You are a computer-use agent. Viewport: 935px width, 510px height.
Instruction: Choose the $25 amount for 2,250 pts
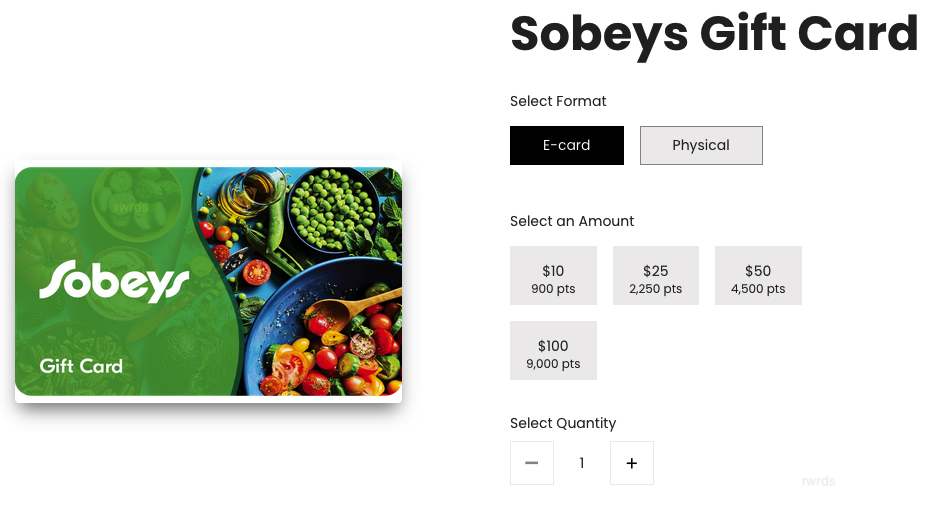point(655,276)
